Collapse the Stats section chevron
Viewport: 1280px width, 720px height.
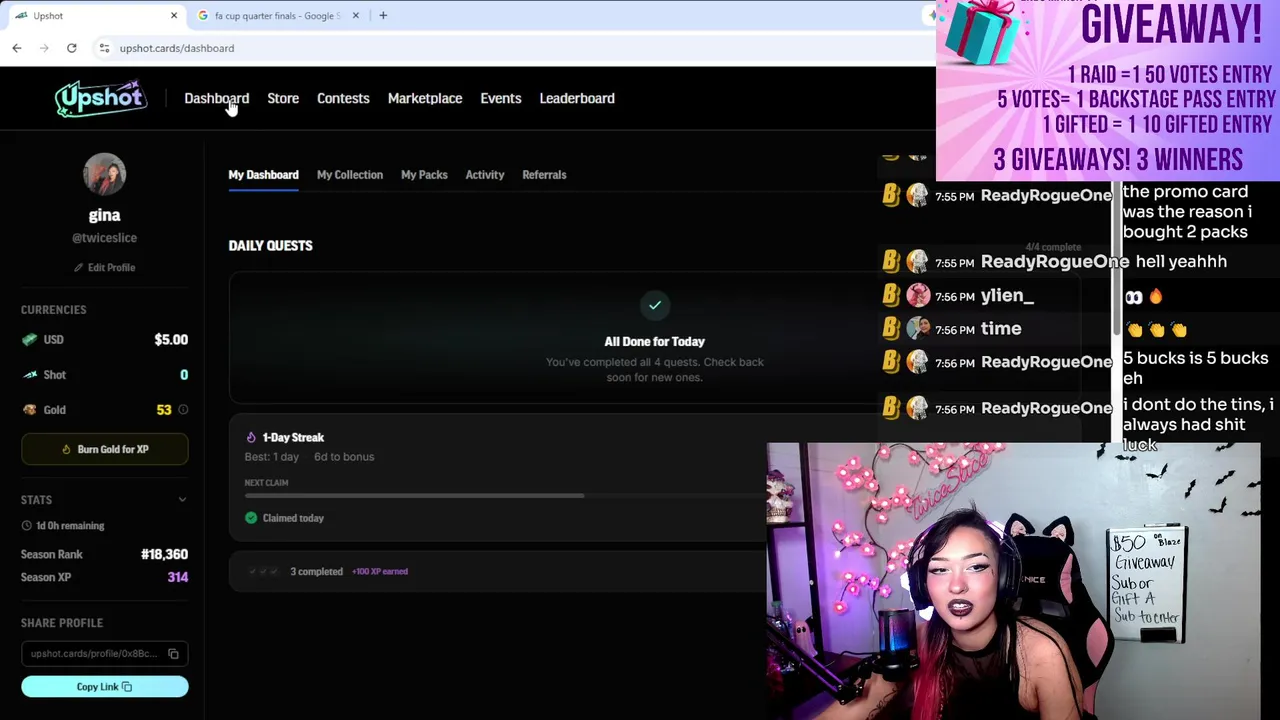point(182,500)
